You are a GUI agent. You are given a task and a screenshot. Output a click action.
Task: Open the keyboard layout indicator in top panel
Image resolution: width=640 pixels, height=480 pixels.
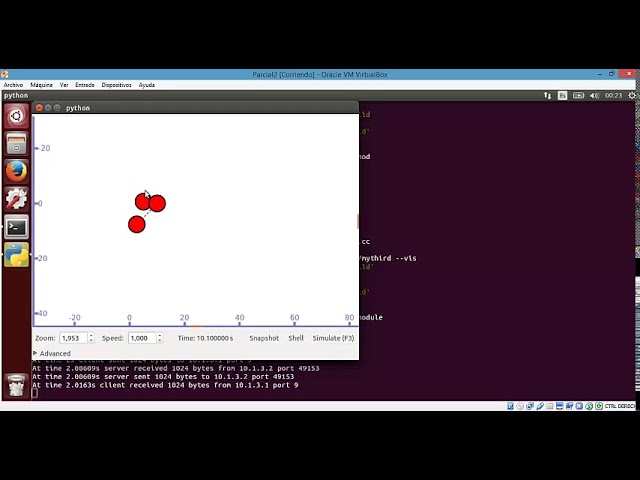[562, 96]
